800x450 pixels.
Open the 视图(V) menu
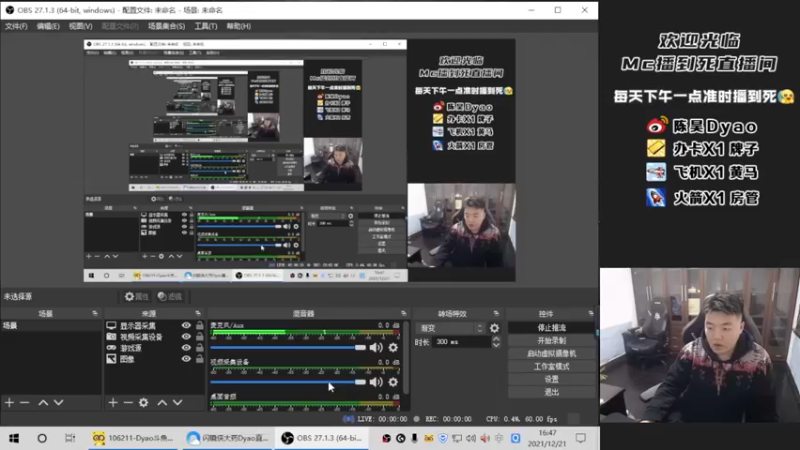coord(81,26)
